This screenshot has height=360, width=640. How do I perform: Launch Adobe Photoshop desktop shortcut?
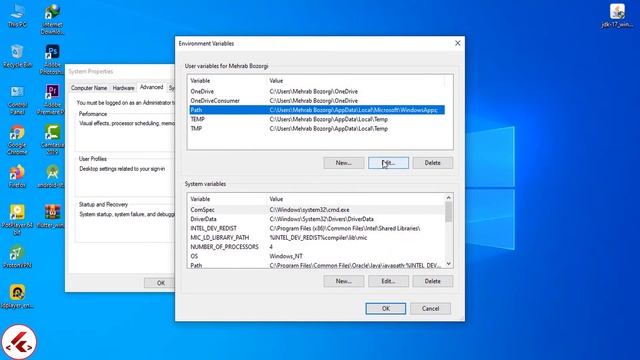pos(52,60)
